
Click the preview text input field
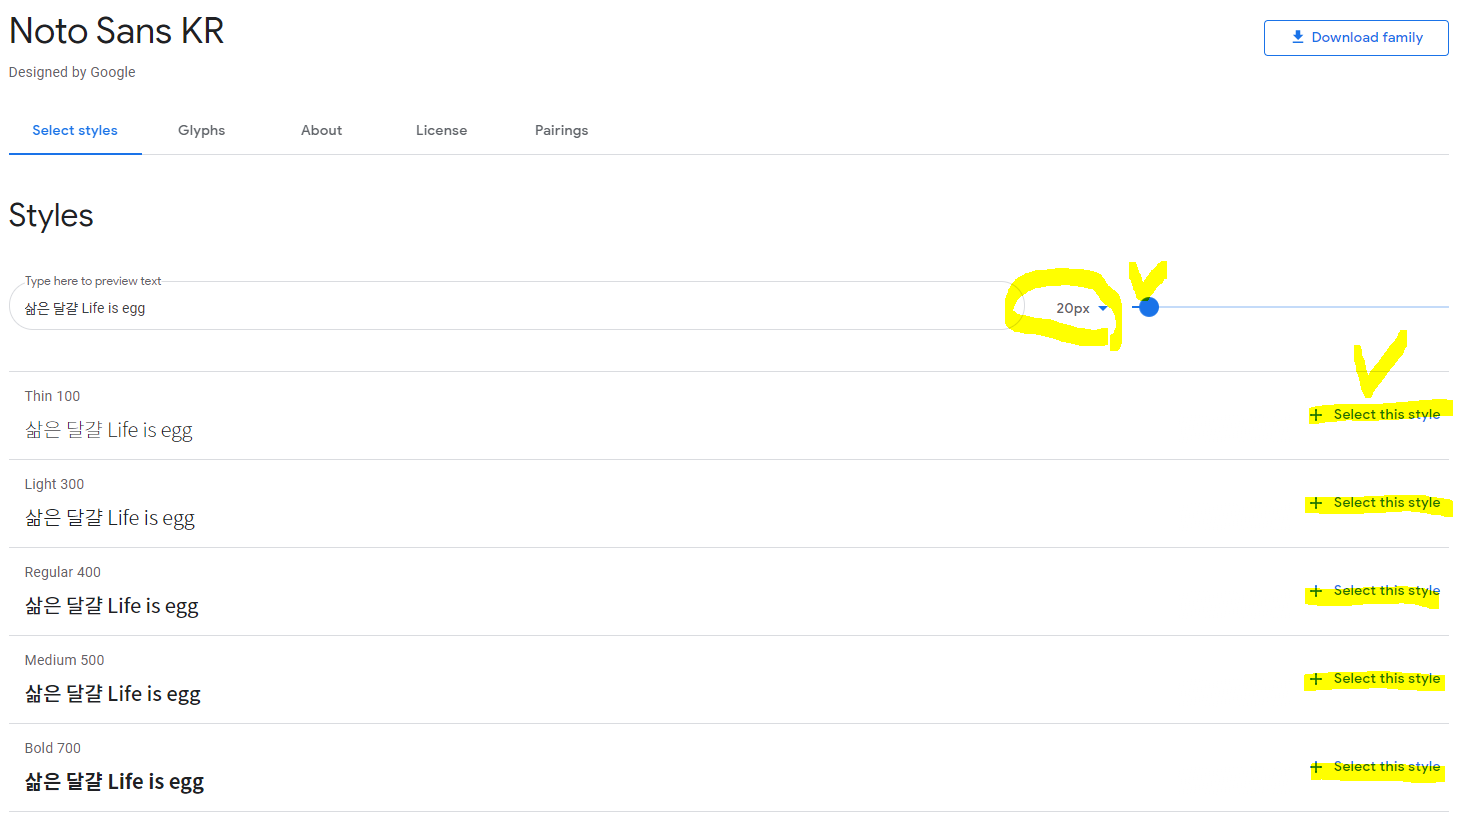click(x=516, y=308)
